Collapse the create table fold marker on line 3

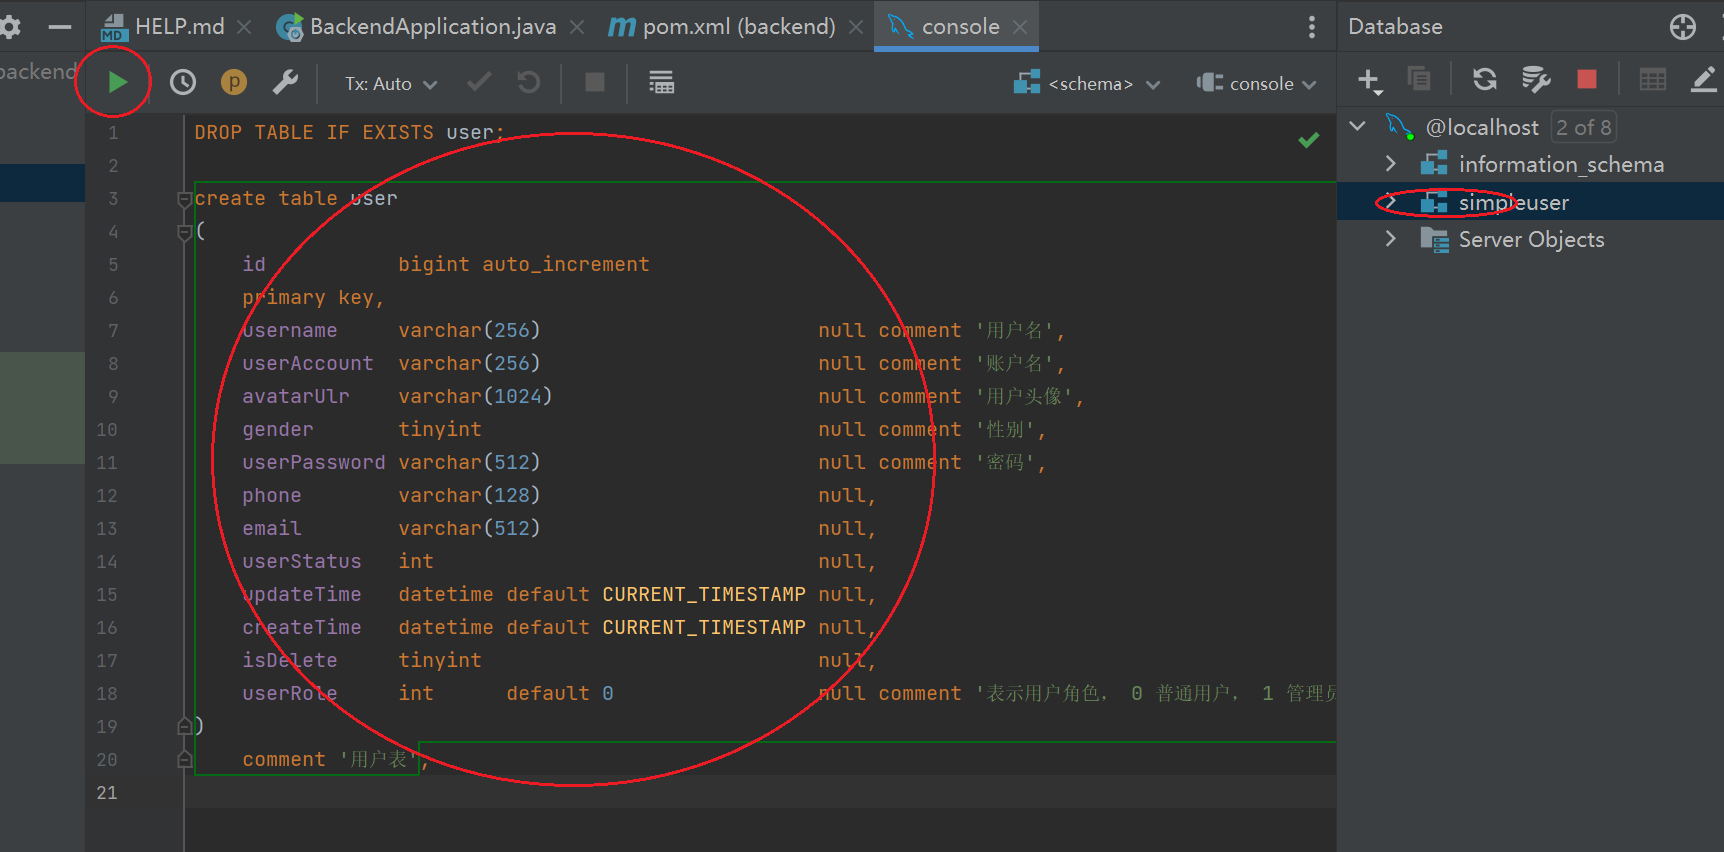[184, 199]
